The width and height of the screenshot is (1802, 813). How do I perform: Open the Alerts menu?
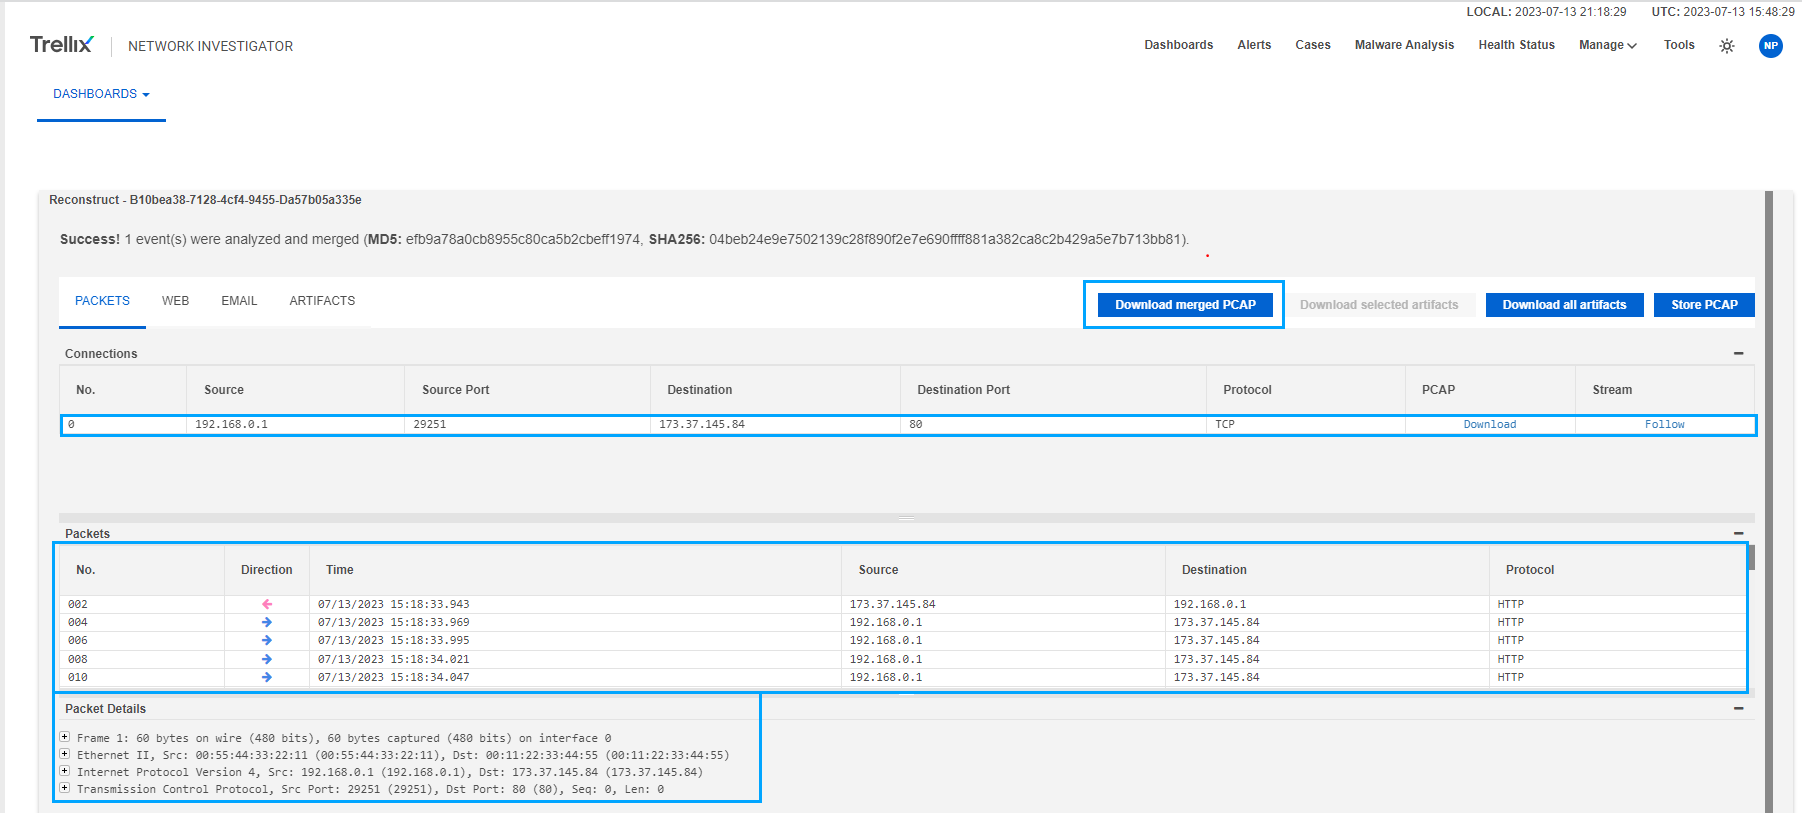[x=1254, y=45]
